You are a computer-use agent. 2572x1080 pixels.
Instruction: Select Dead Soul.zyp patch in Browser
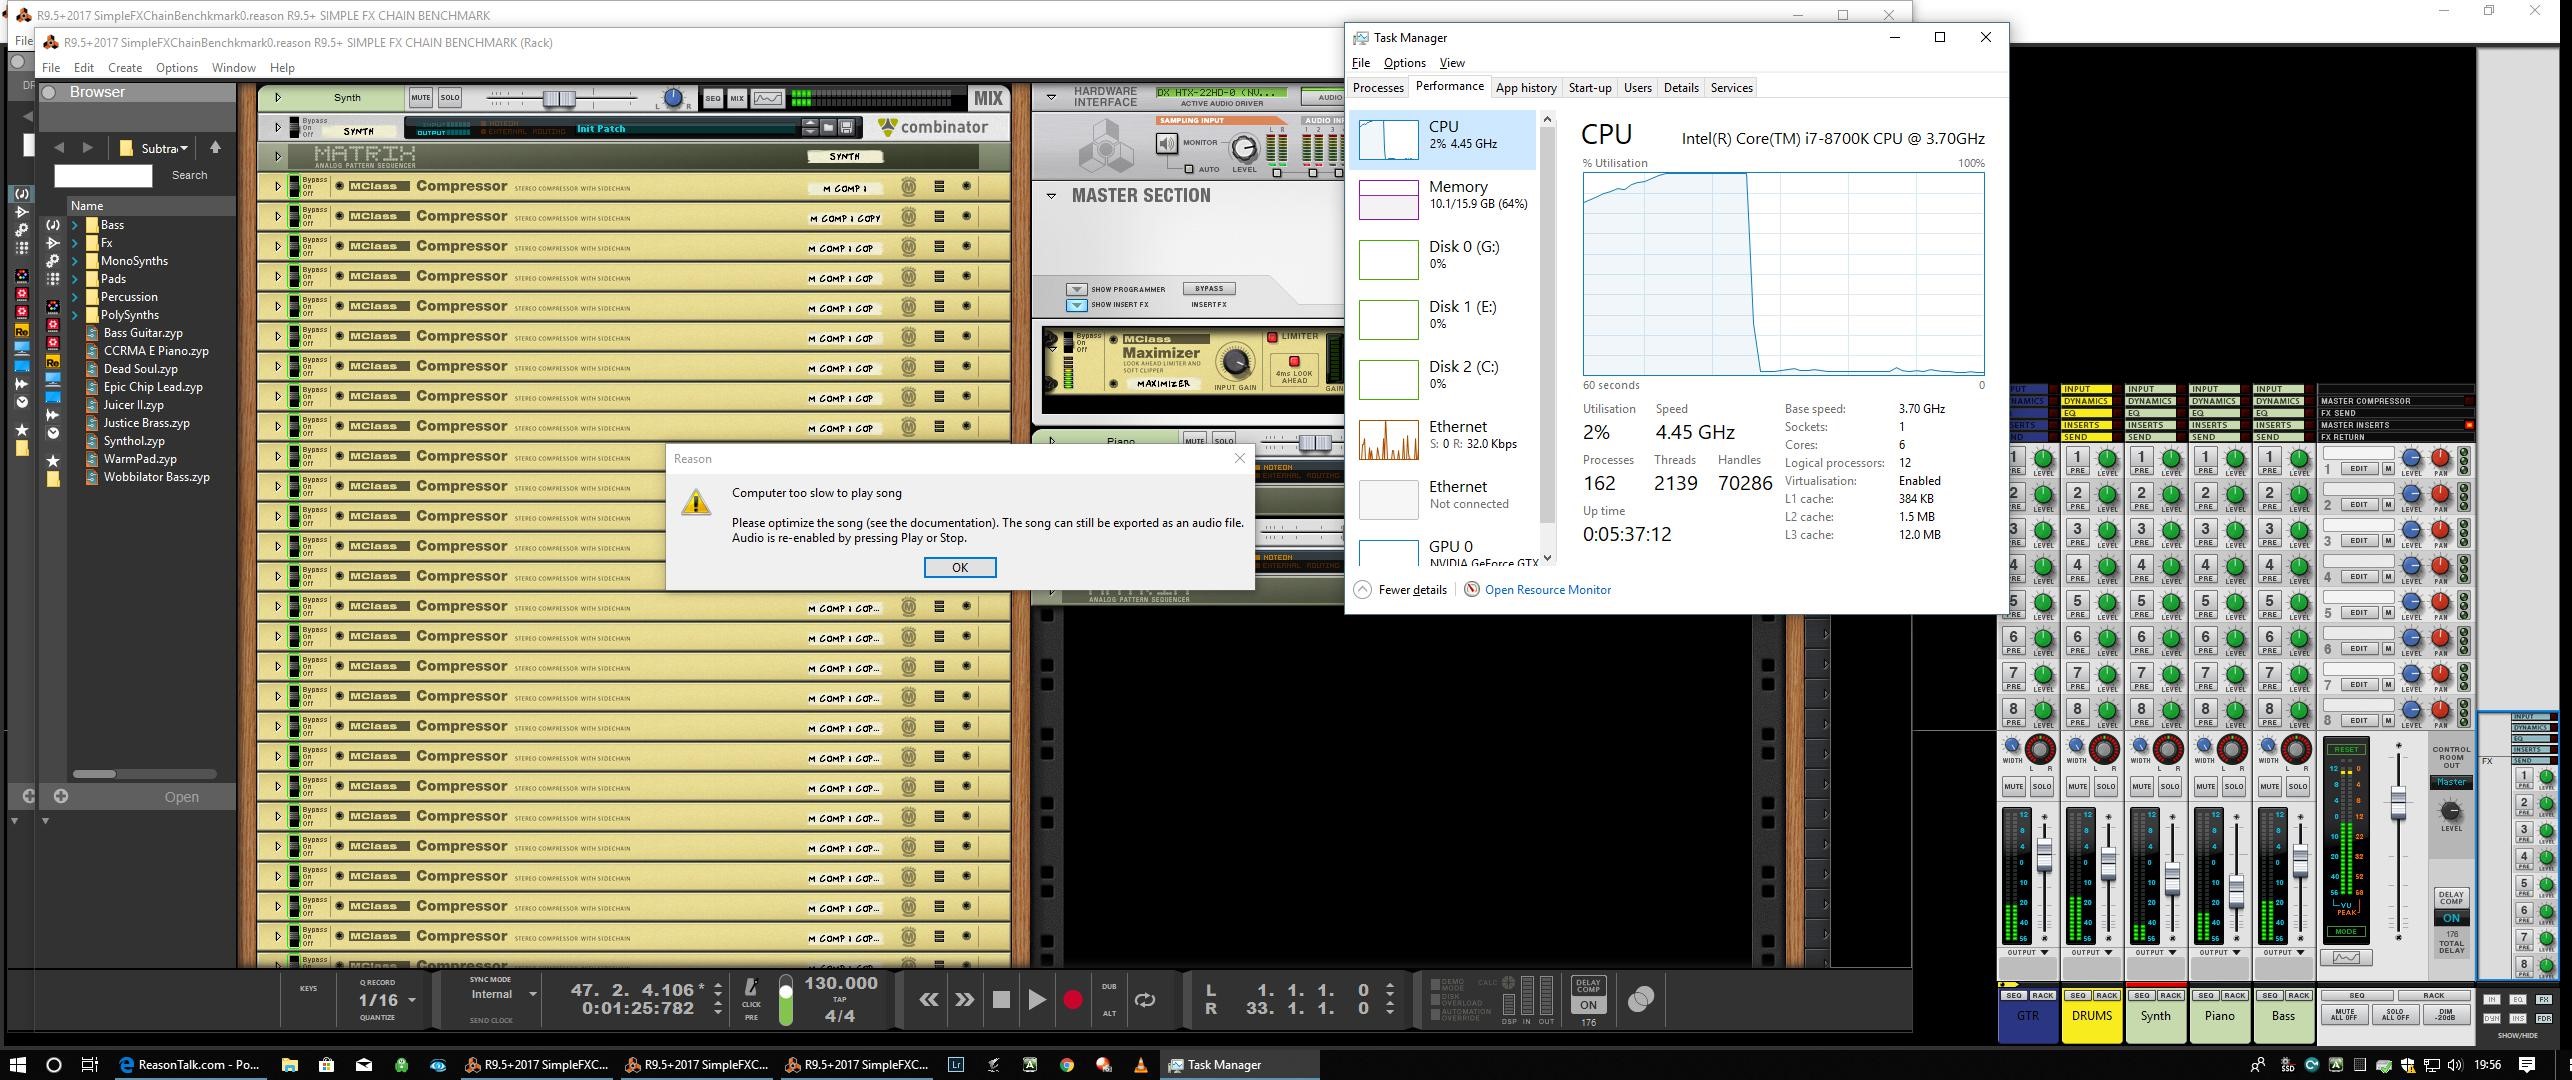coord(140,369)
